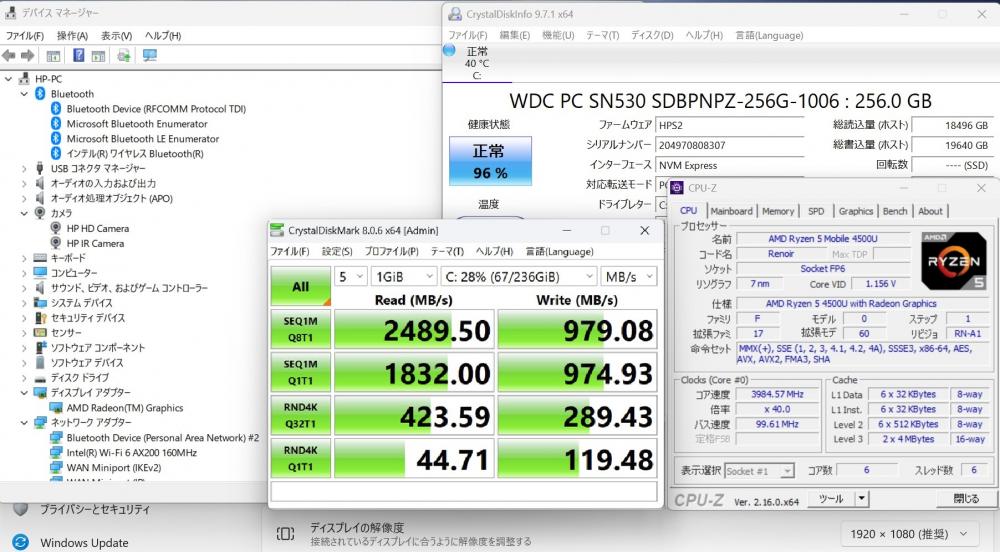Expand the ディスク ドライブ category
This screenshot has height=552, width=1000.
pos(24,378)
